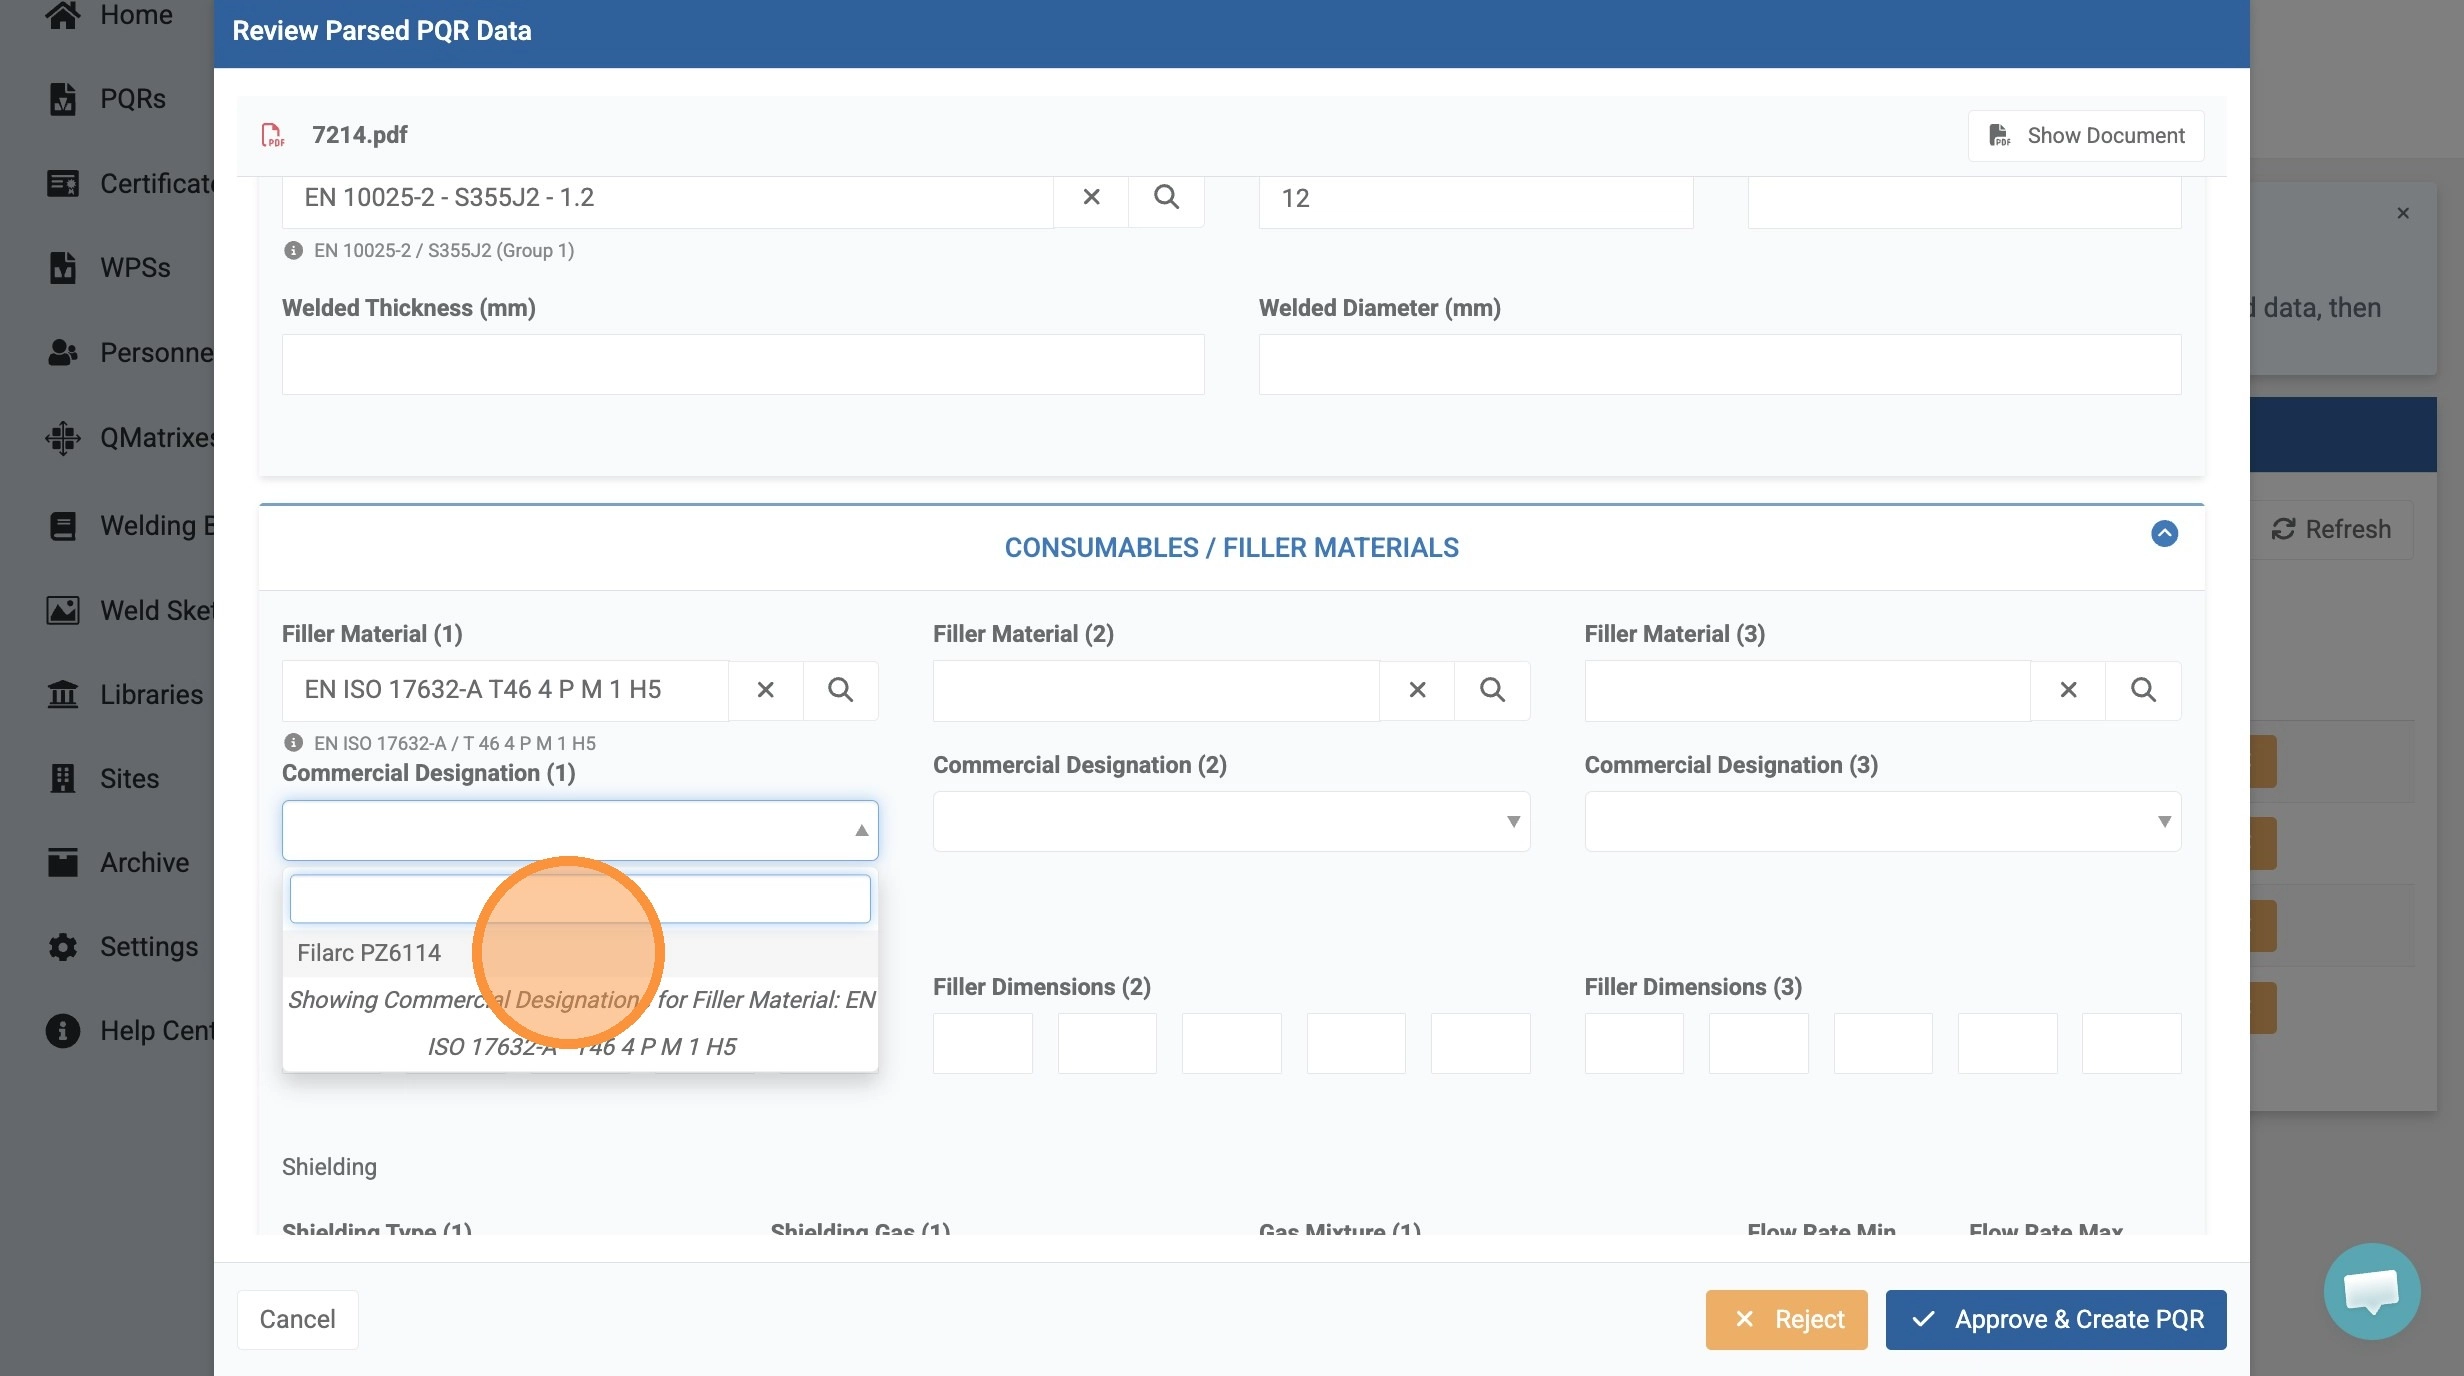Click last Filler Dimensions (3) box

pos(2131,1043)
